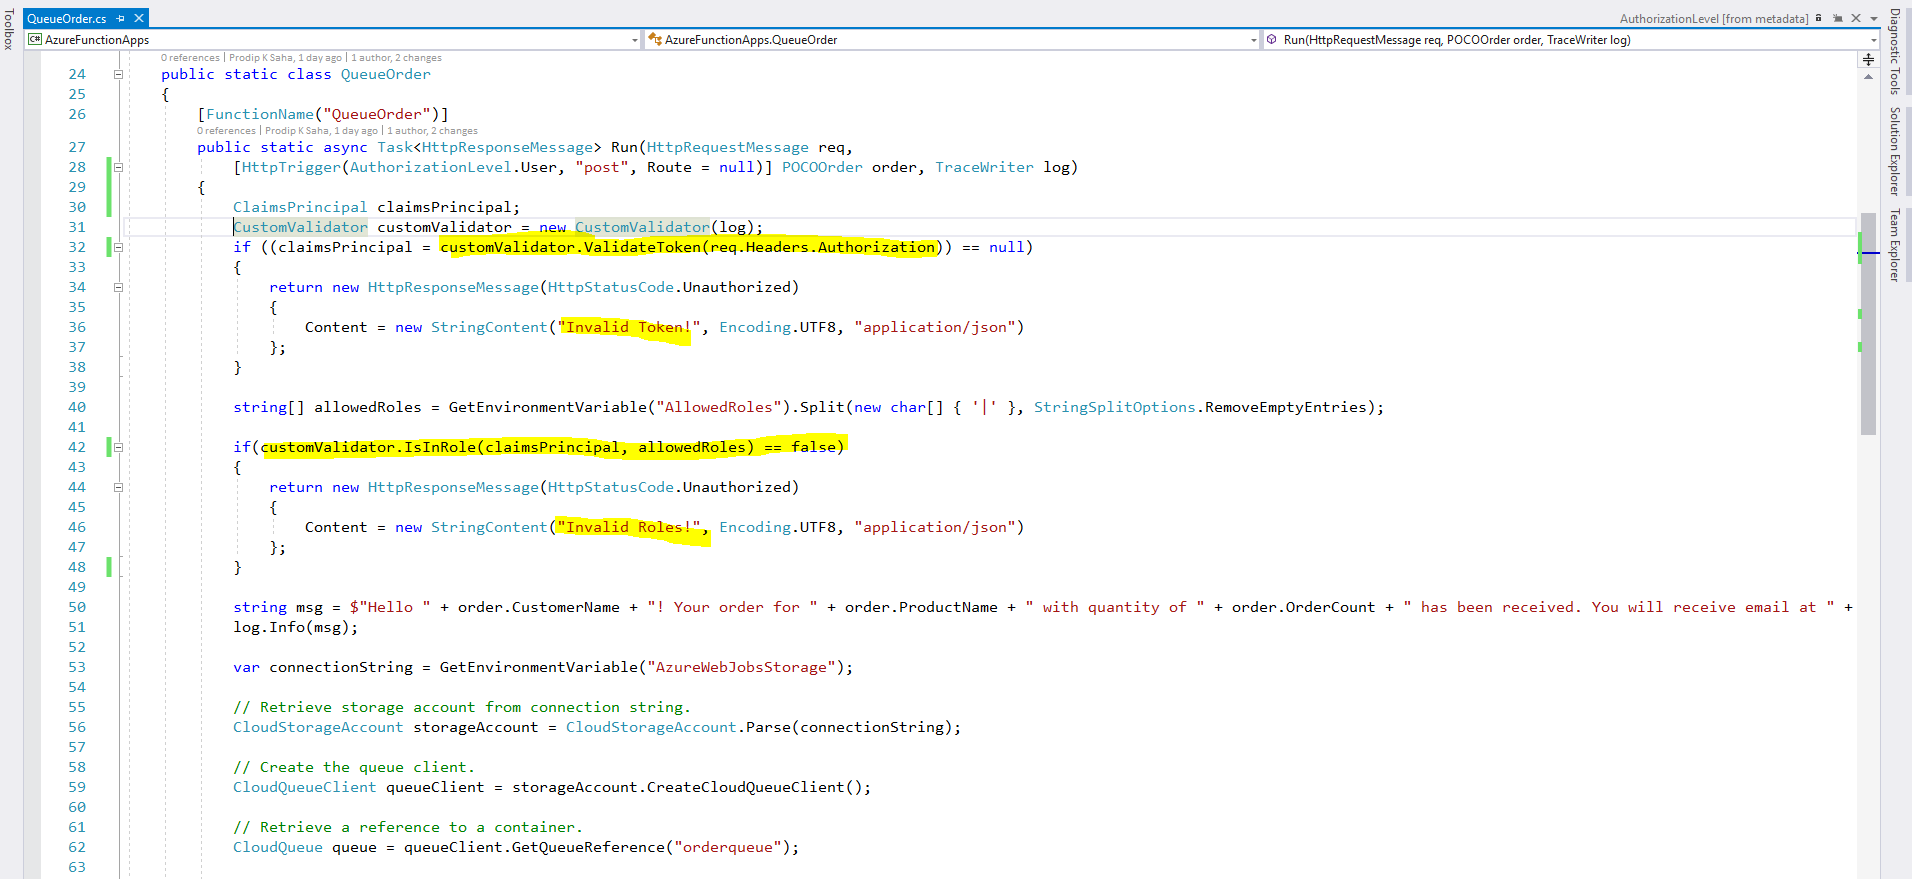Viewport: 1912px width, 879px height.
Task: Collapse the QueueOrder class at line 24
Action: point(118,74)
